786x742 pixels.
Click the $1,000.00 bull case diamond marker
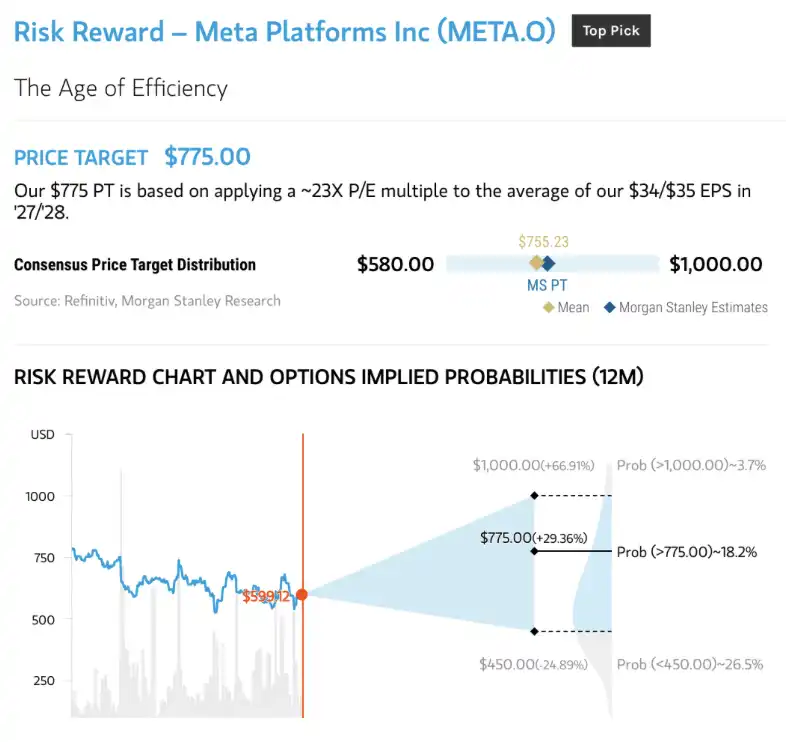tap(534, 495)
